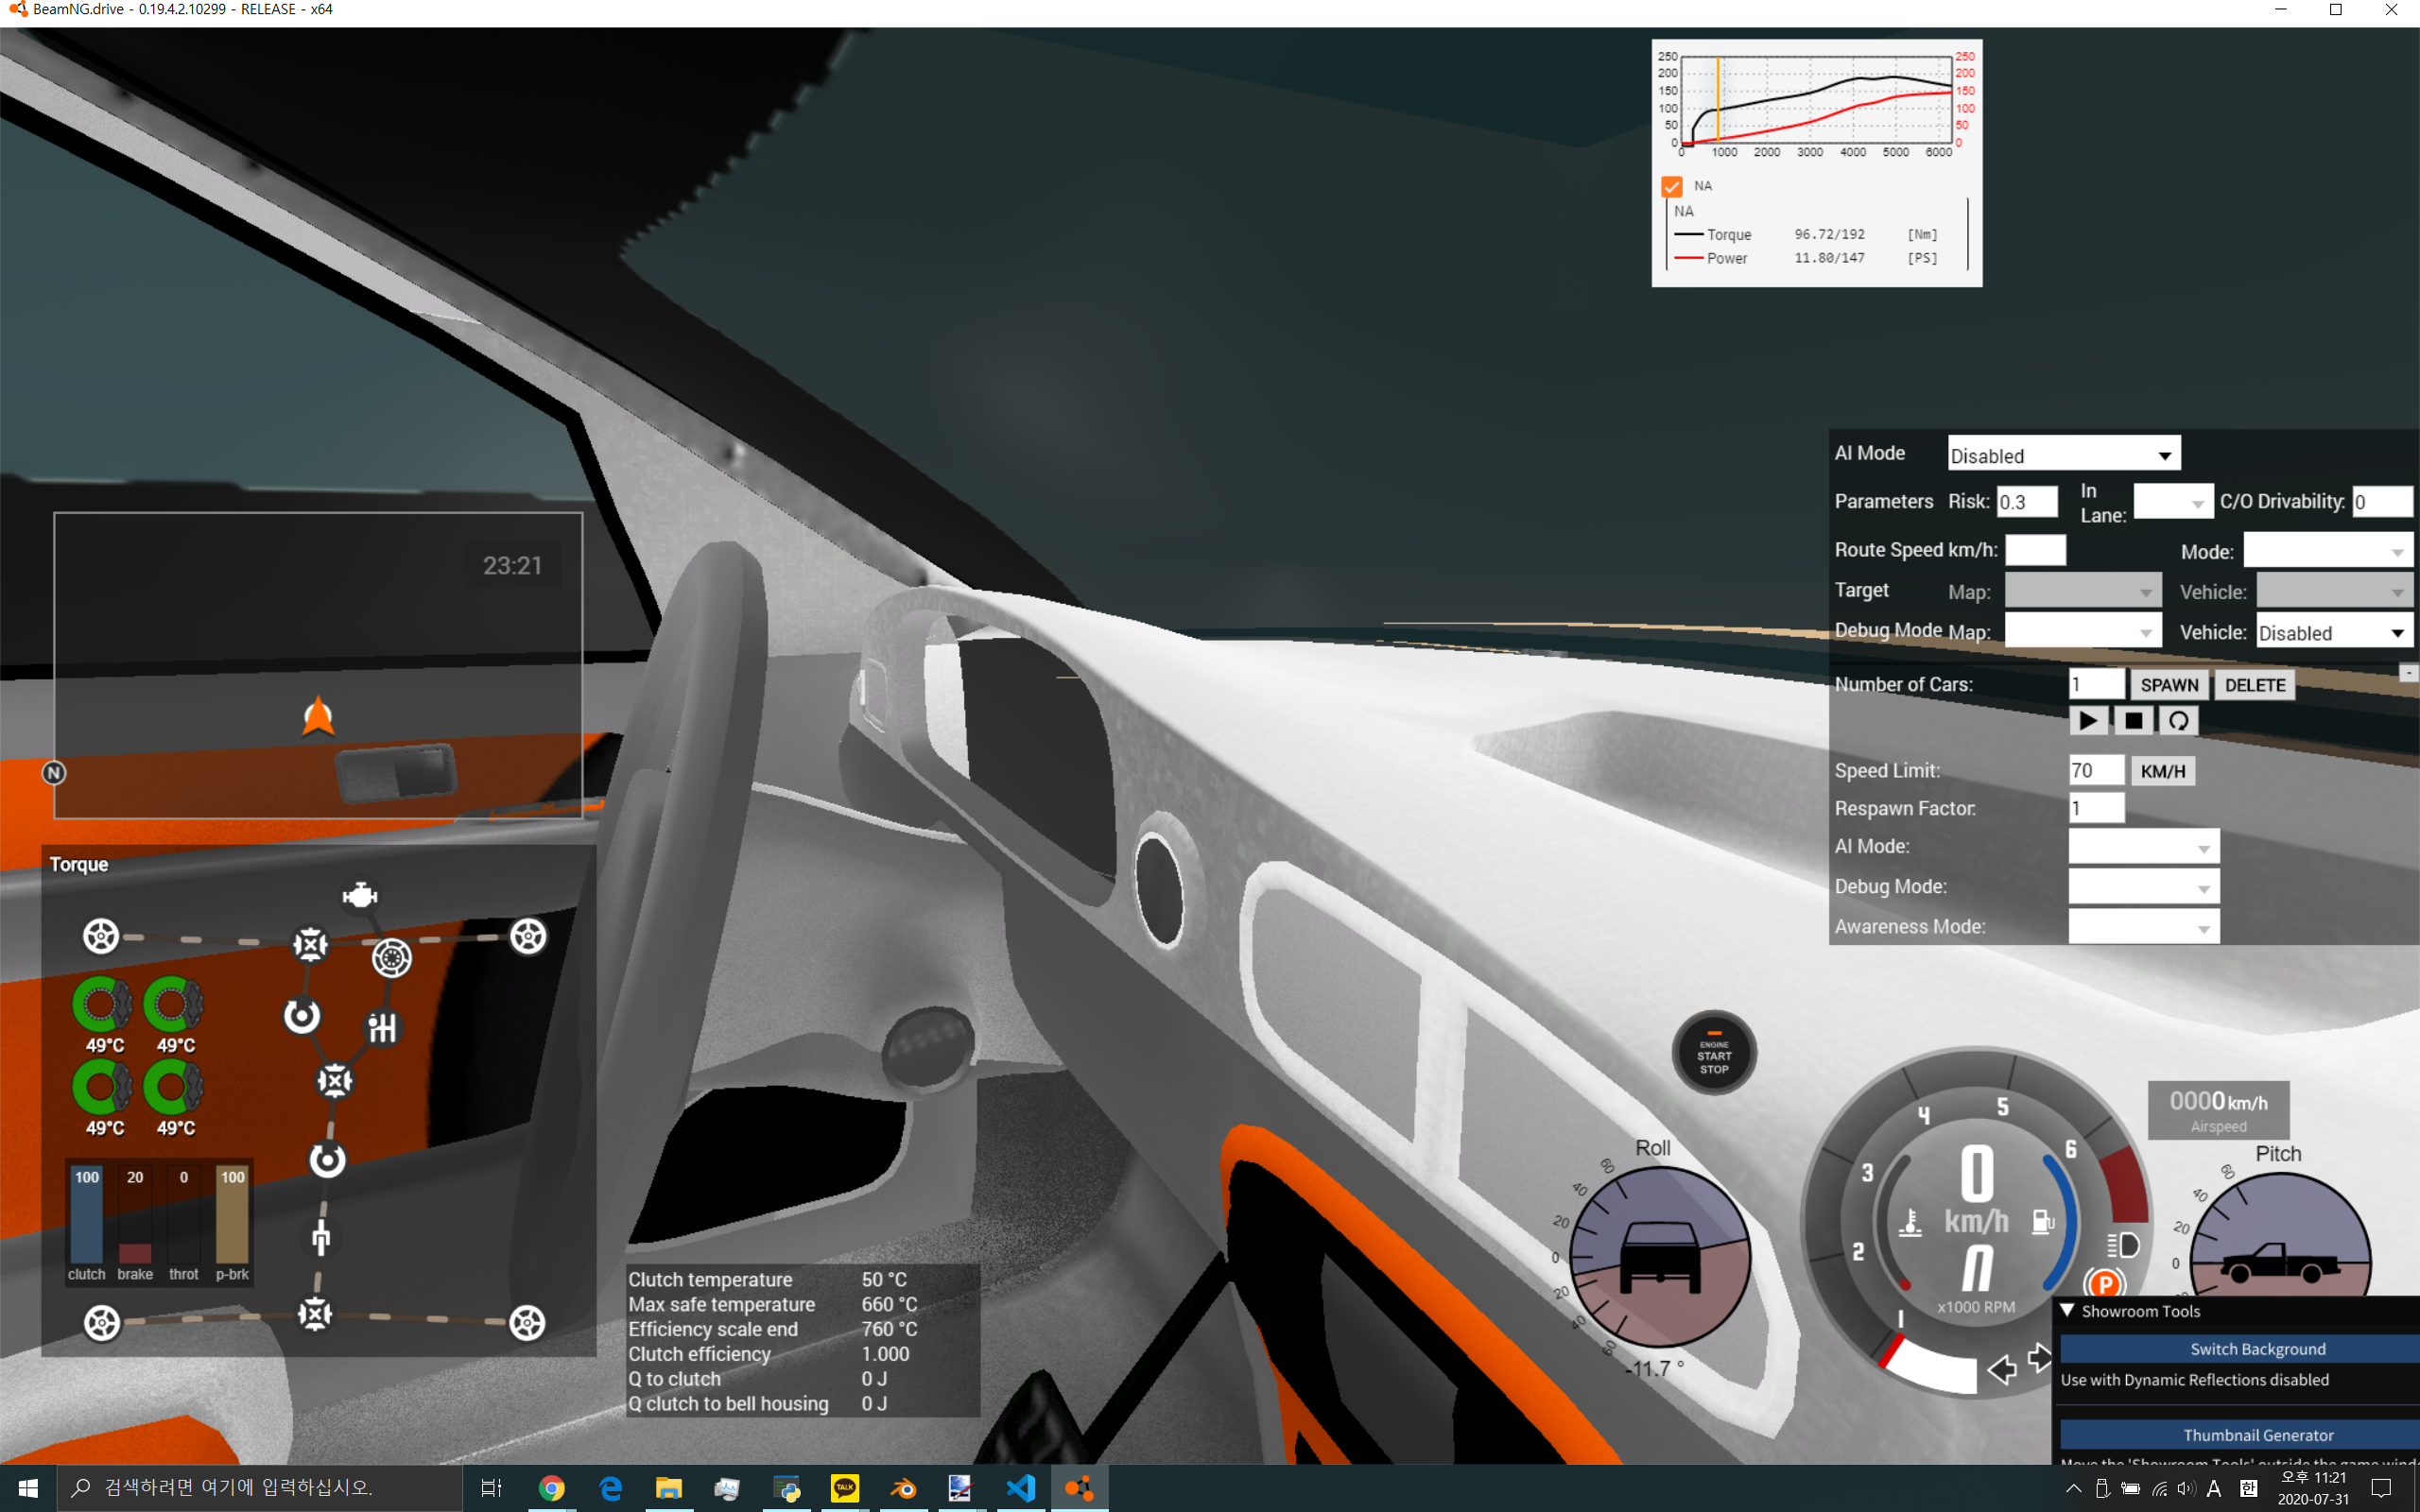Toggle the NA checkbox under torque graph
Viewport: 2420px width, 1512px height.
tap(1672, 186)
